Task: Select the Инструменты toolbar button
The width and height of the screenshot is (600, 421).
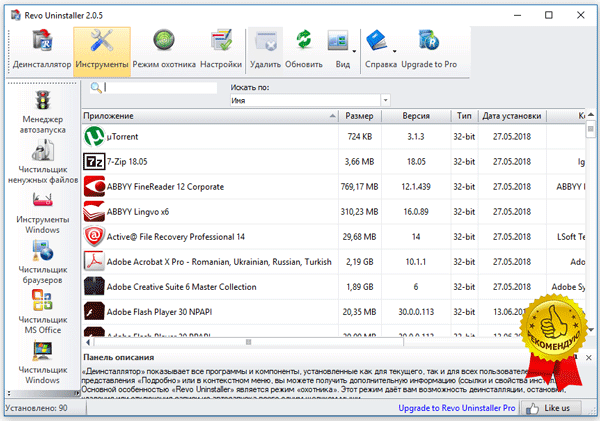Action: point(102,51)
